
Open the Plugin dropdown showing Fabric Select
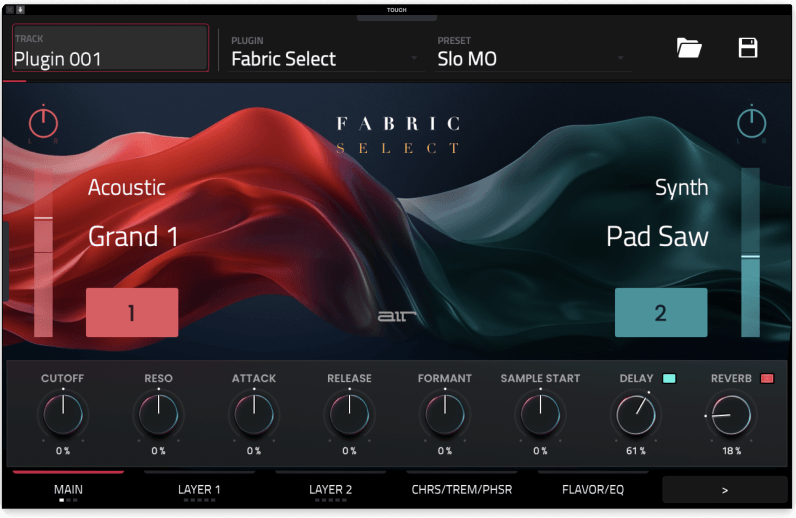coord(324,58)
